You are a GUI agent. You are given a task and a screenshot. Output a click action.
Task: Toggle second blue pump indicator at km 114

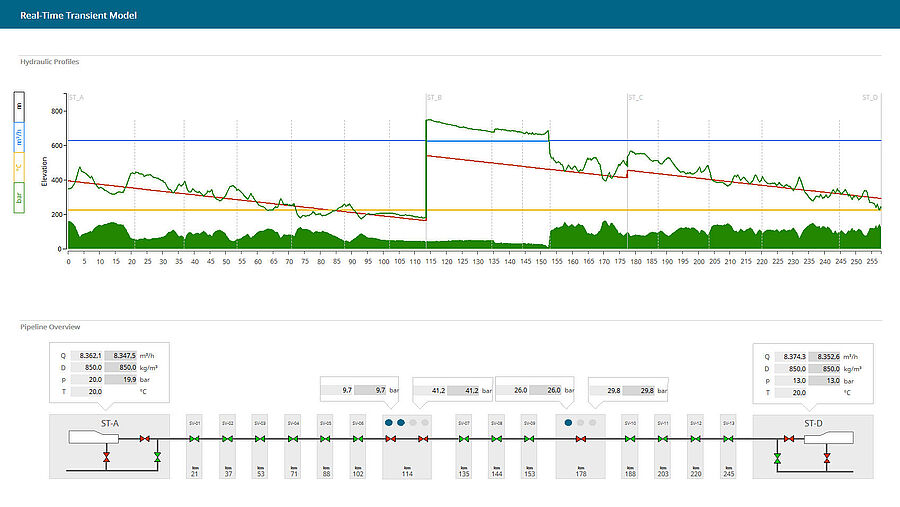coord(401,423)
